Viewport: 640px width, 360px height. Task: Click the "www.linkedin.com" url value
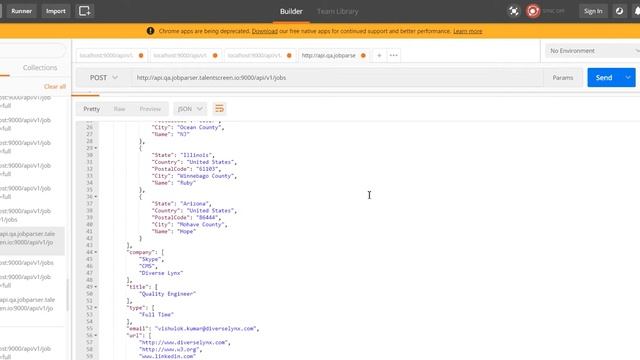pos(167,356)
